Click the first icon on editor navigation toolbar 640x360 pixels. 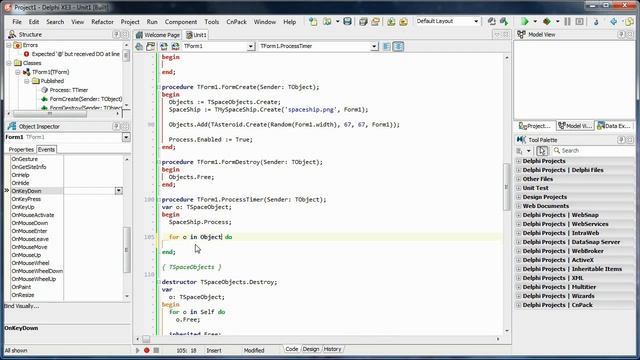(x=139, y=47)
